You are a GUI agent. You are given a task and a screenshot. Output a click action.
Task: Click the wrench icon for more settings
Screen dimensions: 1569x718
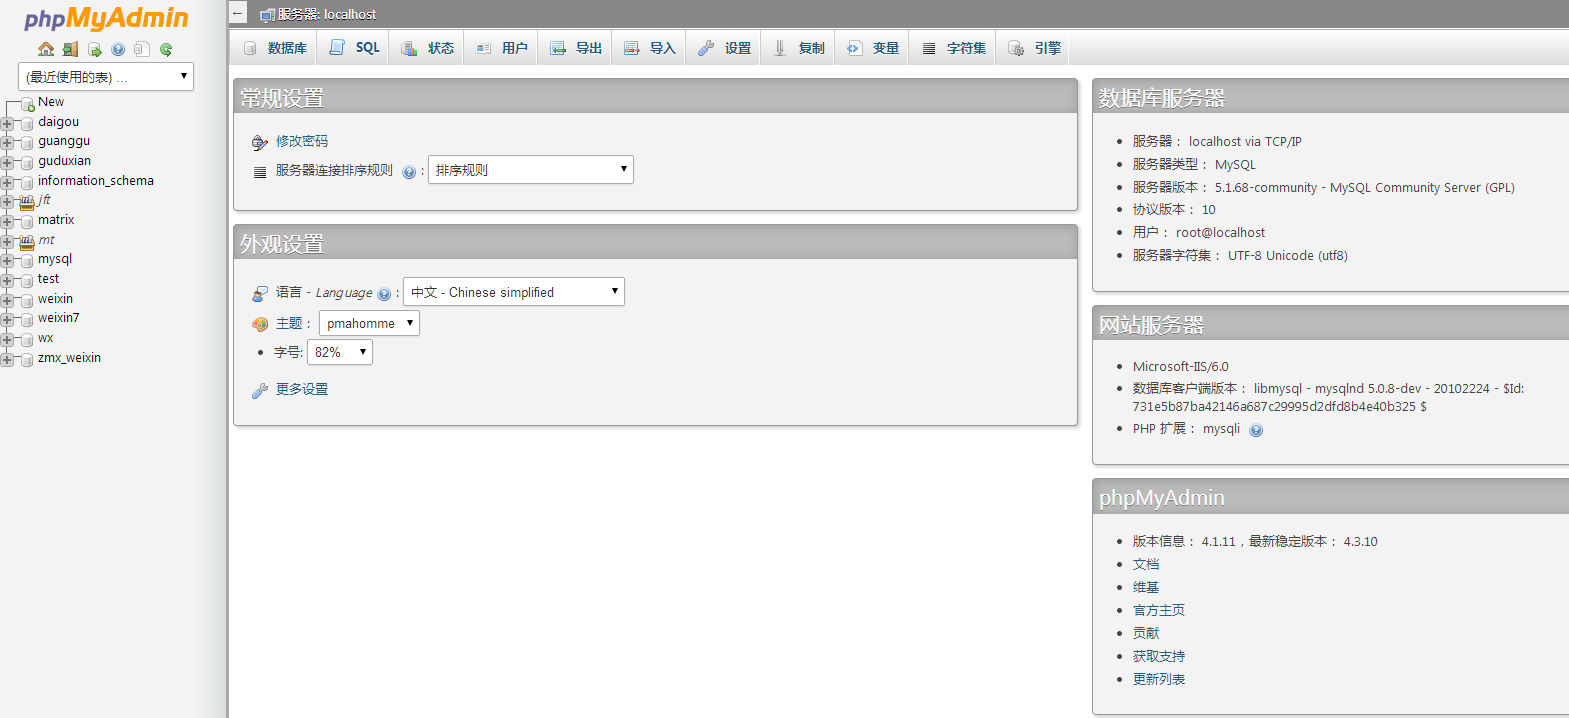coord(260,390)
